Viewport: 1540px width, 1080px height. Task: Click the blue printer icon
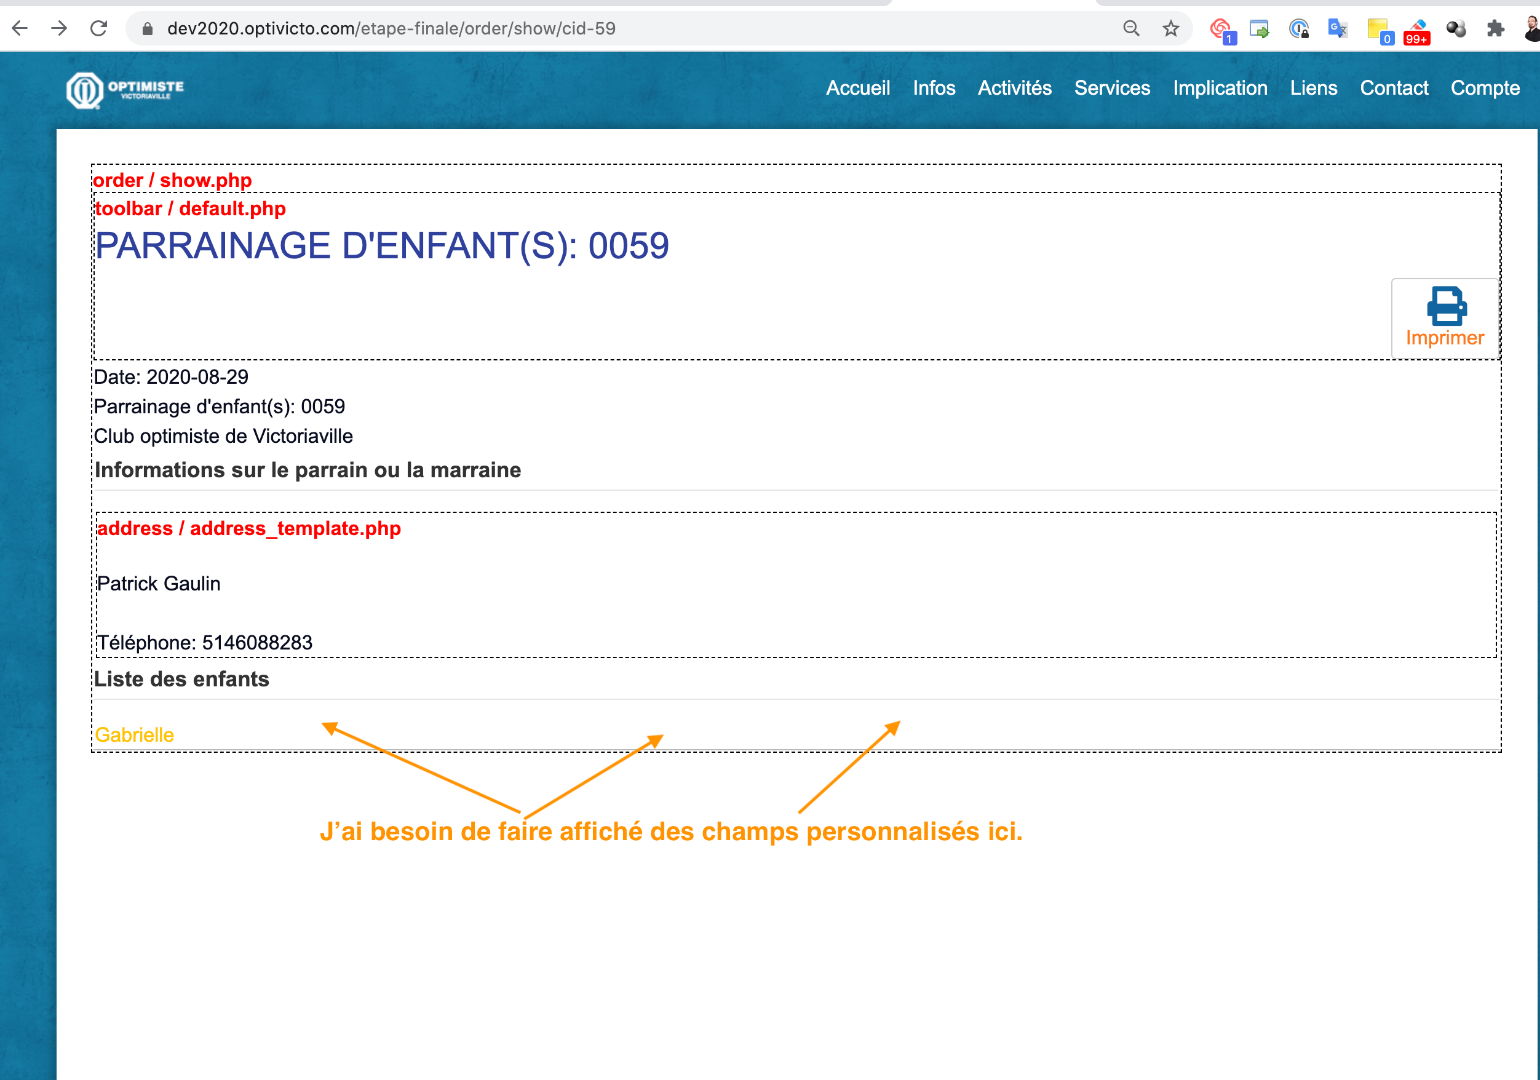click(1446, 306)
